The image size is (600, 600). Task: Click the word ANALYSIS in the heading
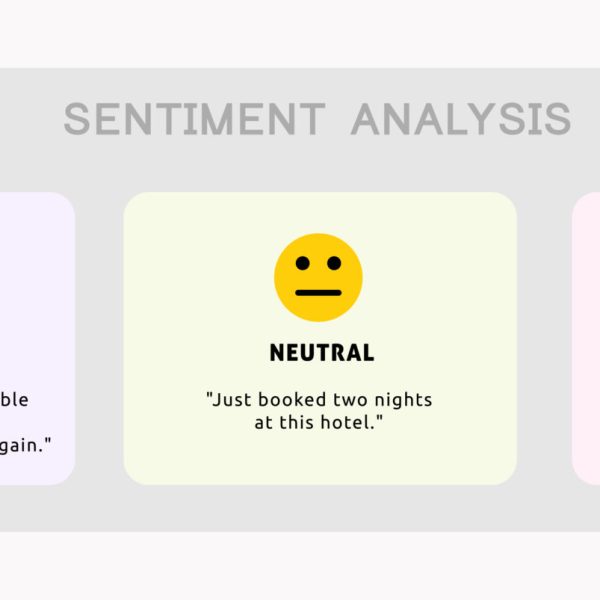click(x=461, y=119)
